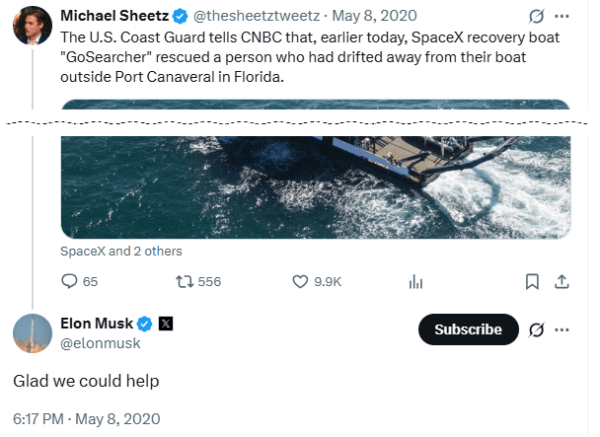The image size is (600, 437).
Task: Like the tweet with 9.9K hearts
Action: click(300, 282)
